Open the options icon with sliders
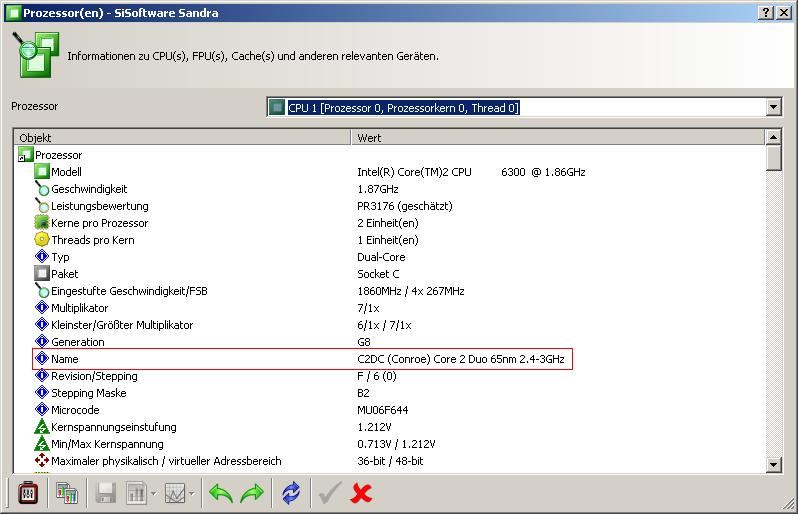The height and width of the screenshot is (514, 798). (x=28, y=493)
